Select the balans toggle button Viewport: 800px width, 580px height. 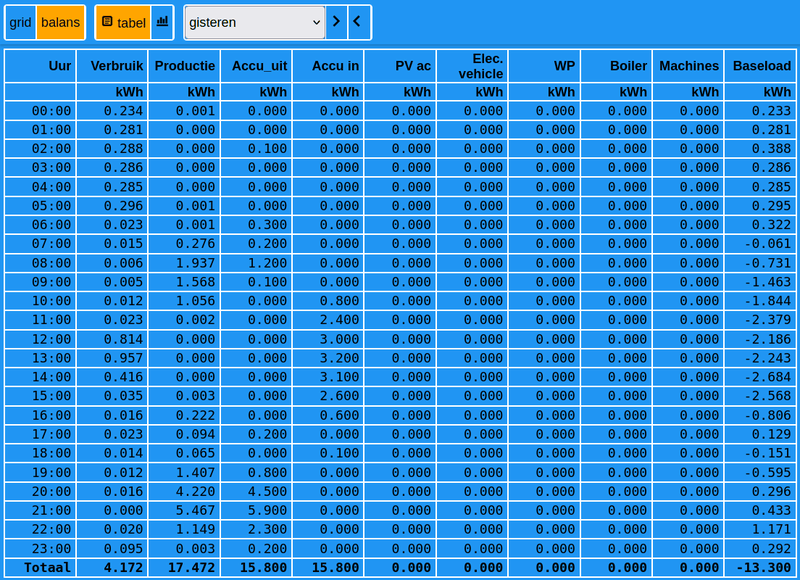(x=60, y=22)
